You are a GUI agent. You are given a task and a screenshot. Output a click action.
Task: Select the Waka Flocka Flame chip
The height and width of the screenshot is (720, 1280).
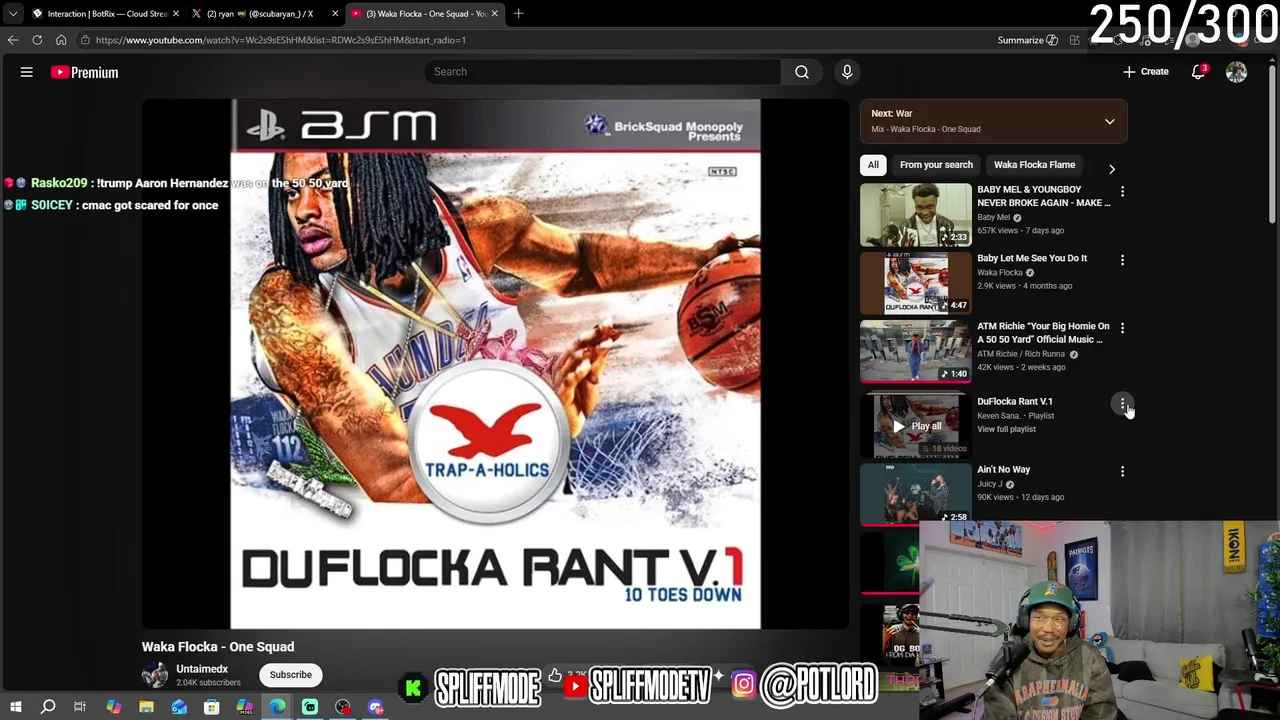click(1034, 165)
